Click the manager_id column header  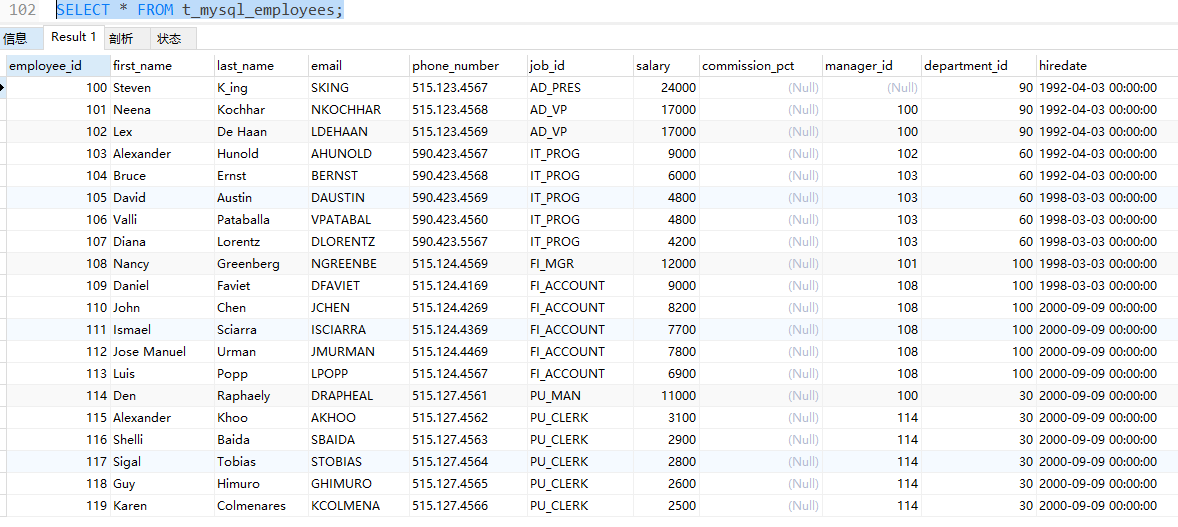click(x=871, y=65)
